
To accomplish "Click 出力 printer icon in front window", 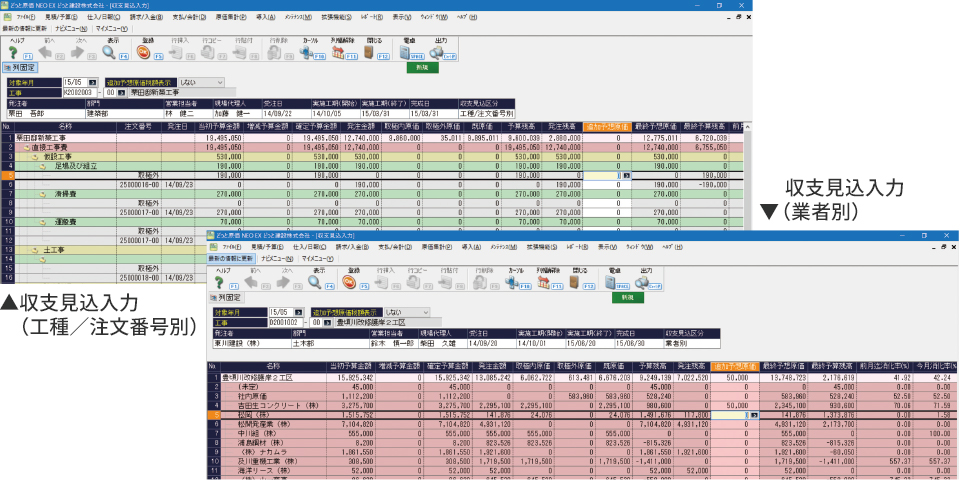I will [x=643, y=282].
